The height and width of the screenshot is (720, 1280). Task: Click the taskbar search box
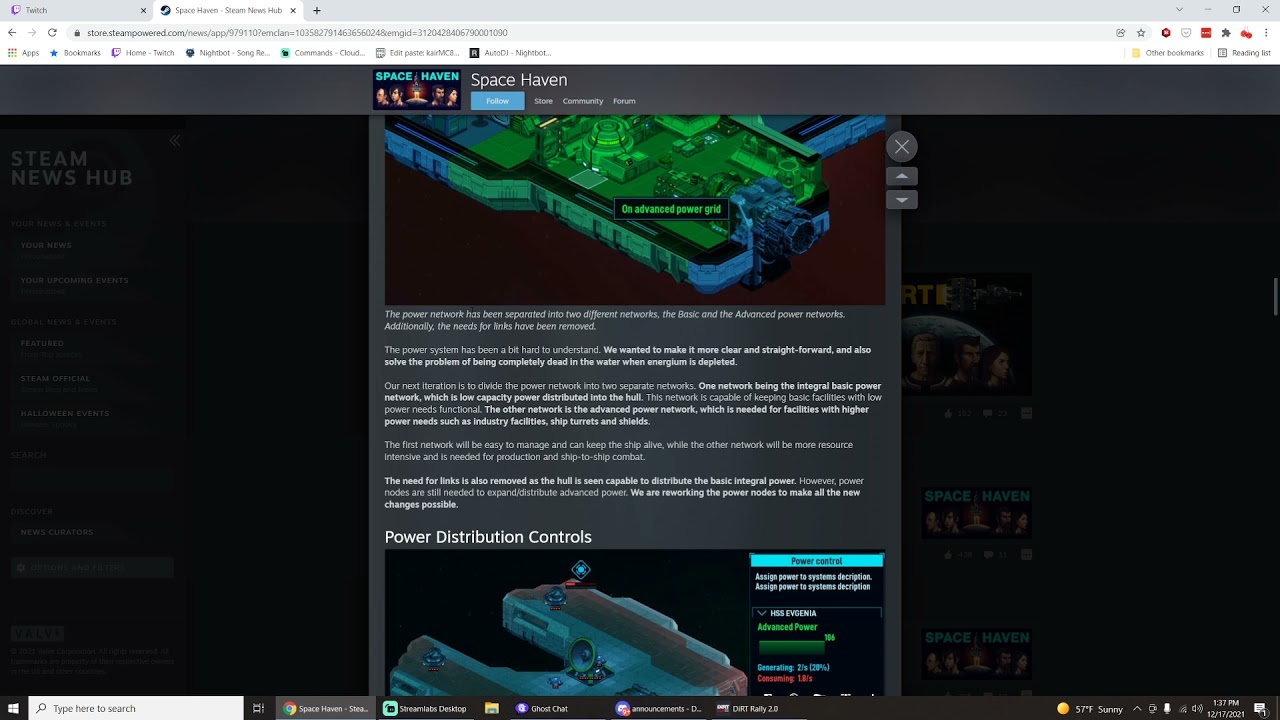pyautogui.click(x=134, y=708)
